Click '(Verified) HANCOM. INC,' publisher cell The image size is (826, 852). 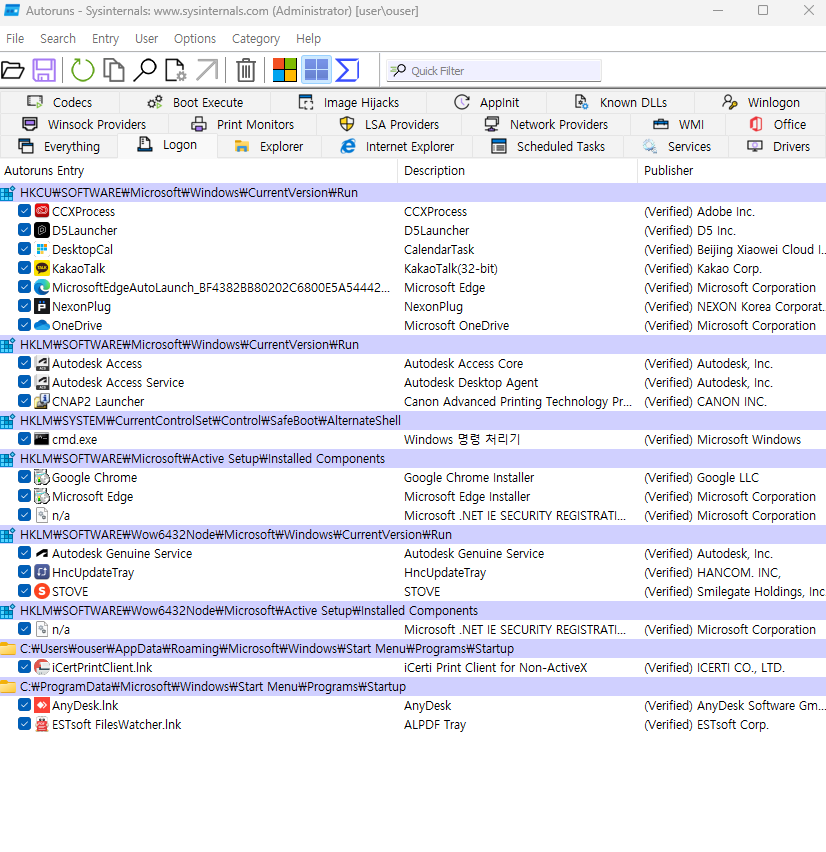(x=712, y=573)
